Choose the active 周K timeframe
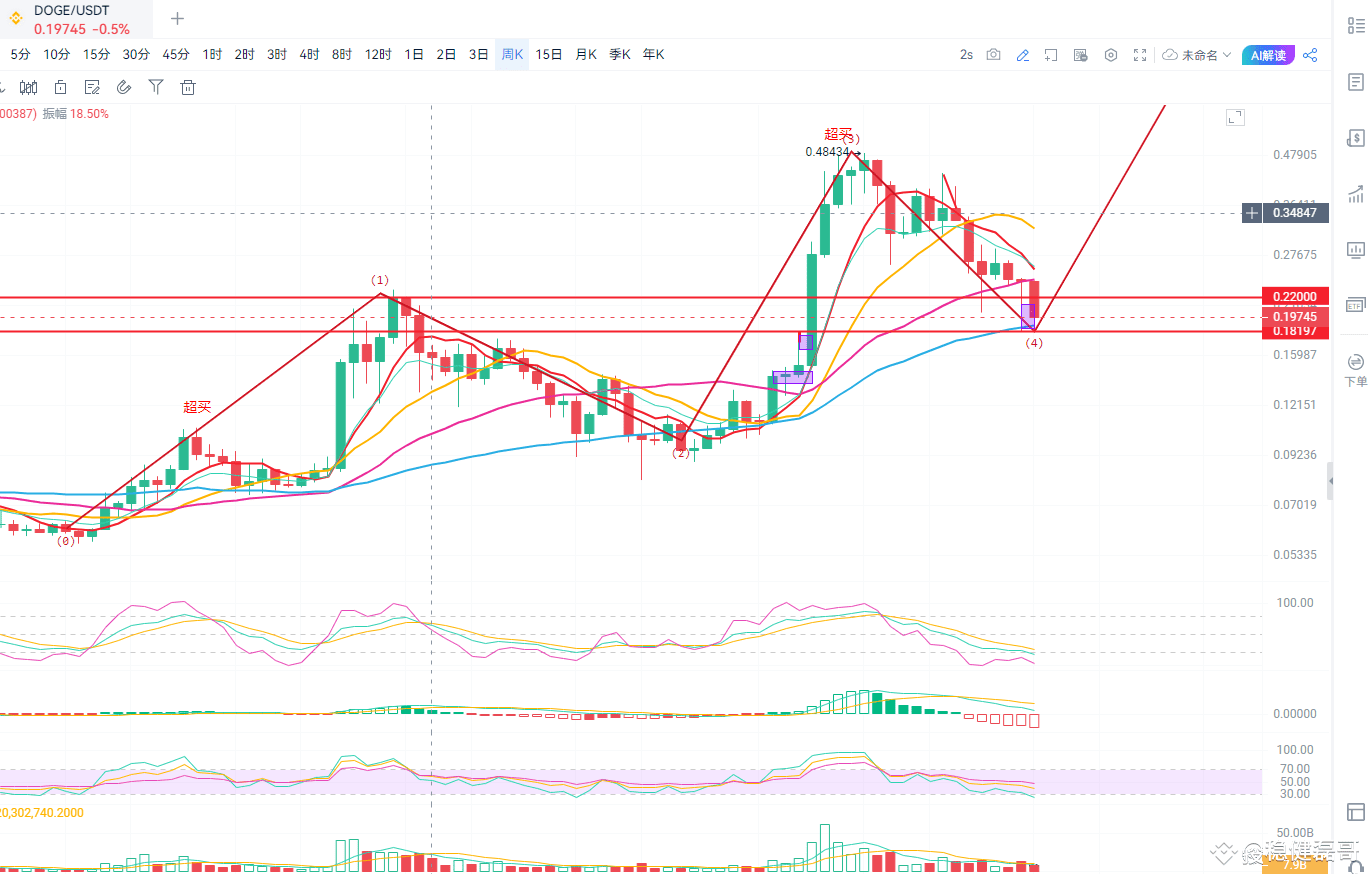Screen dimensions: 1368x874 (x=512, y=55)
